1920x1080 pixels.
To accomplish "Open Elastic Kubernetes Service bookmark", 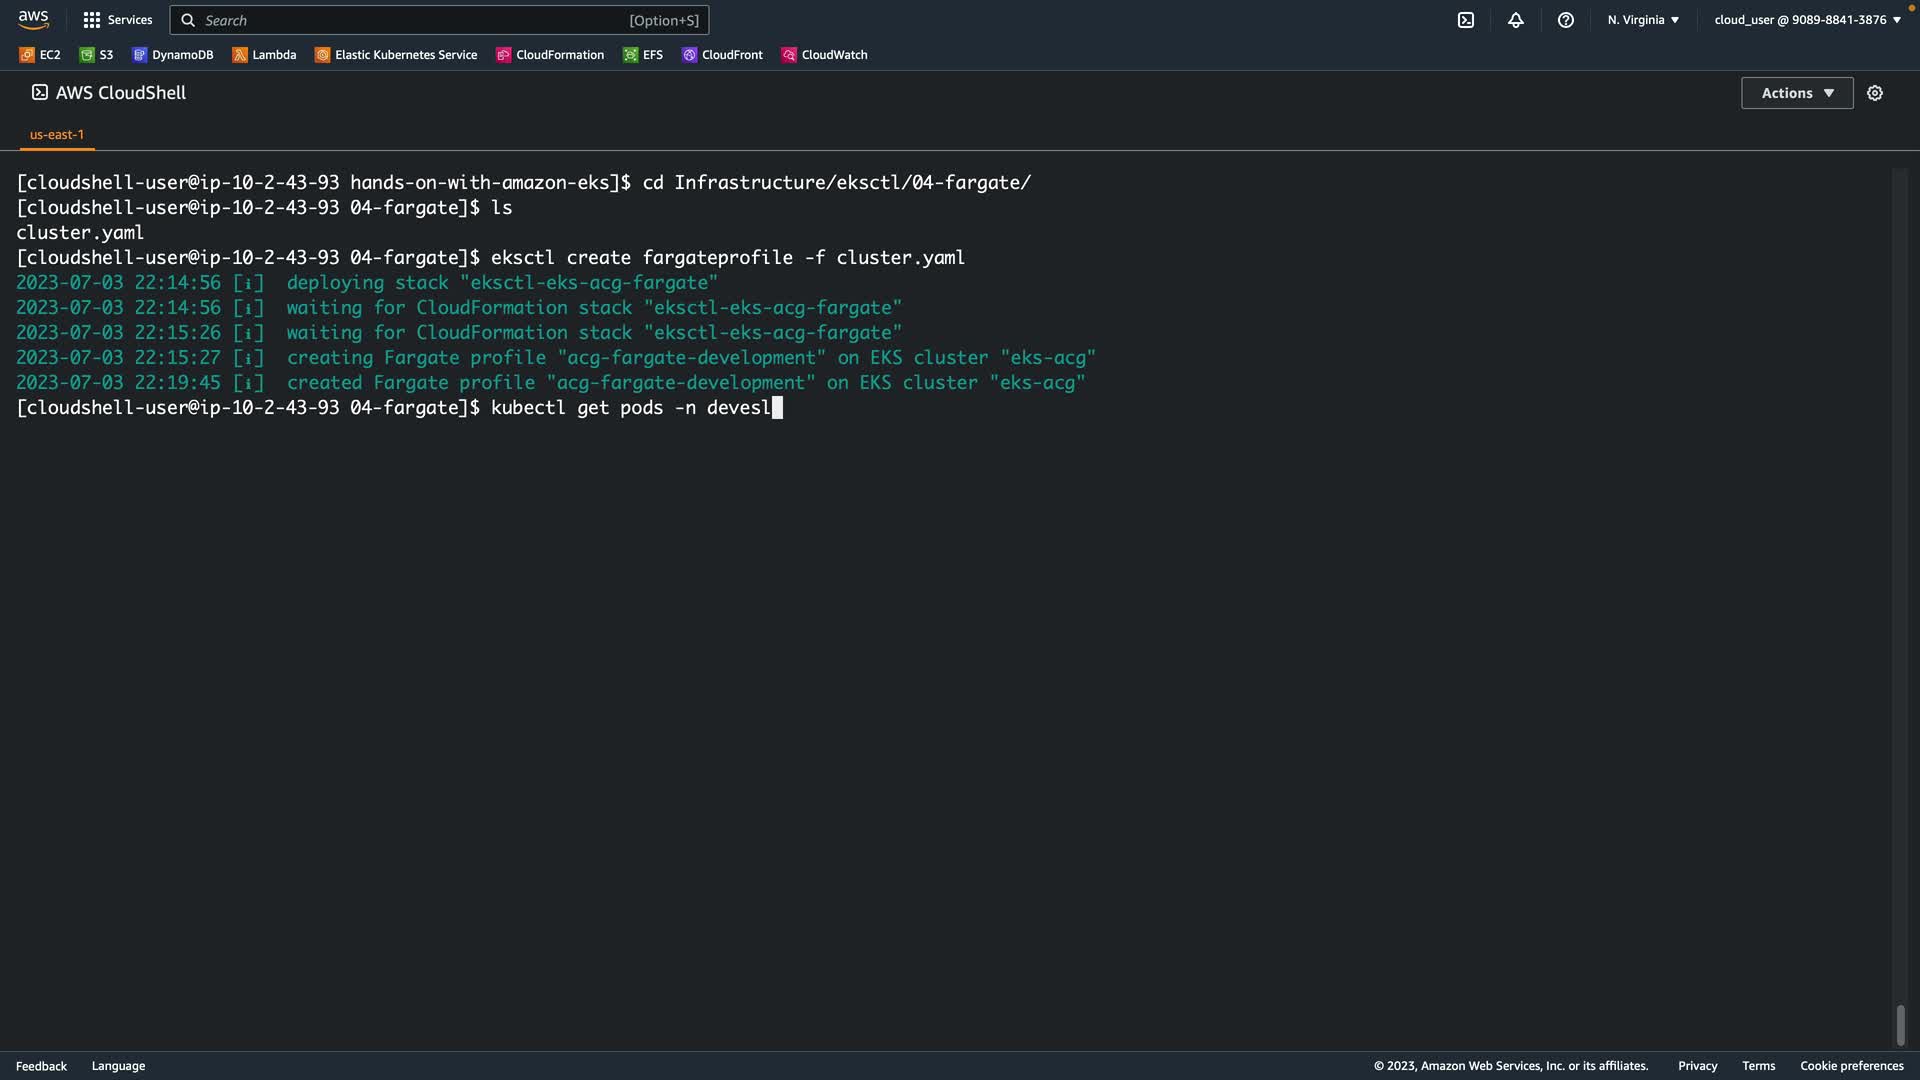I will (396, 55).
